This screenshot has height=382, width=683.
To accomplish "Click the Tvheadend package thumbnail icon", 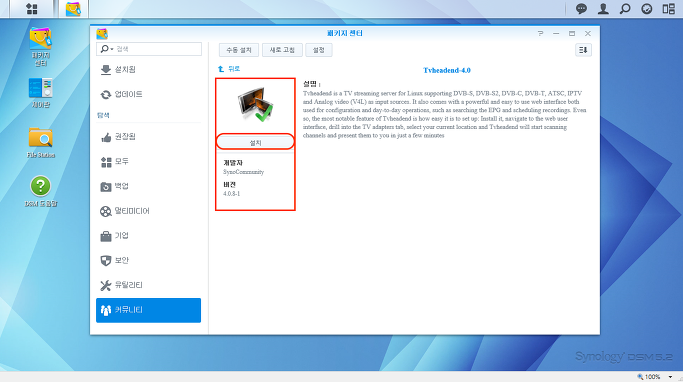I will (x=255, y=105).
